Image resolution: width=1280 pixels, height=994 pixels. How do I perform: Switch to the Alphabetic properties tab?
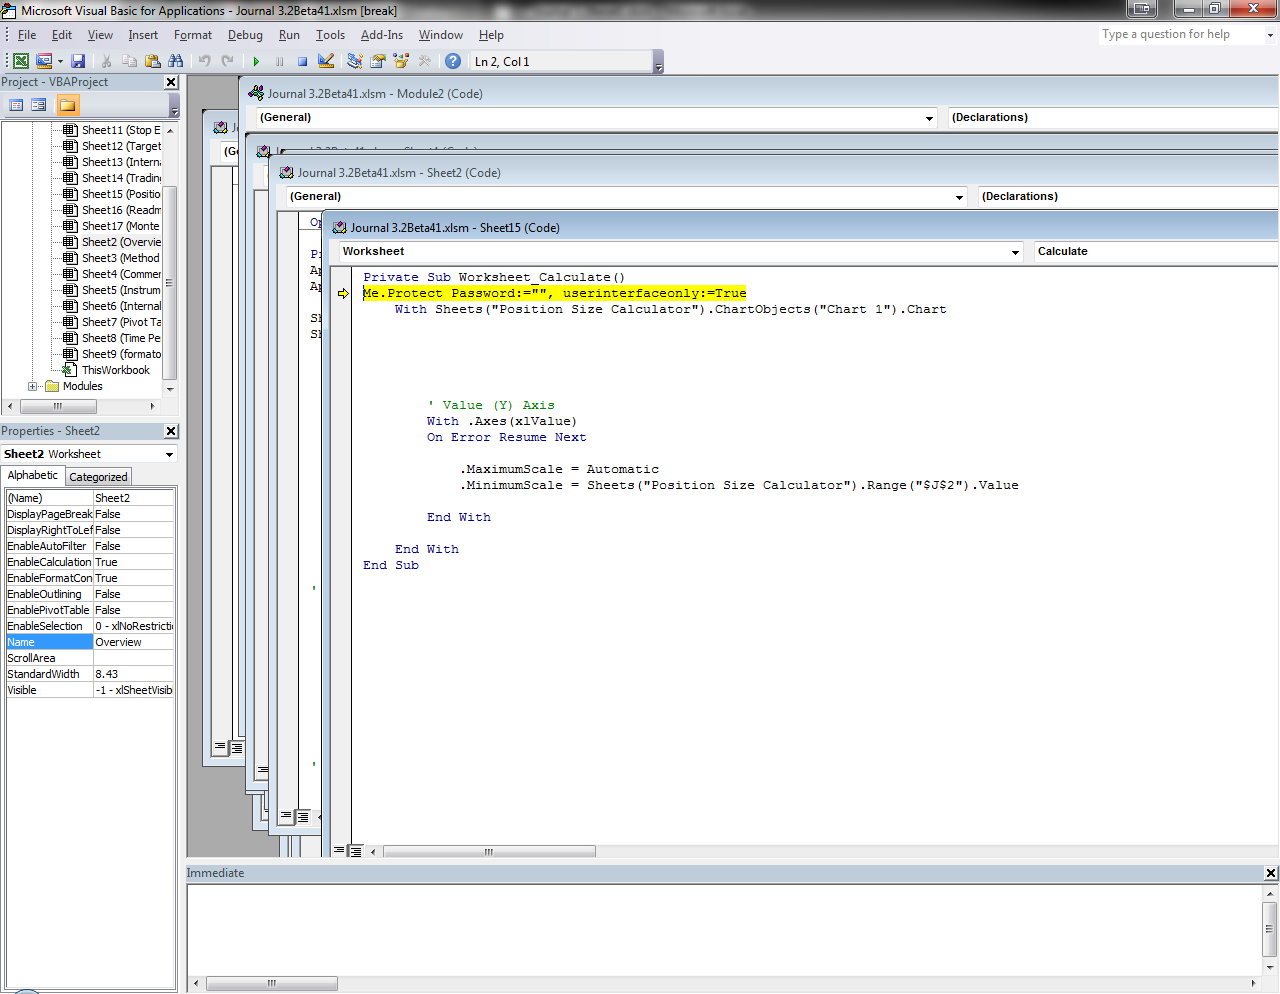(x=33, y=476)
